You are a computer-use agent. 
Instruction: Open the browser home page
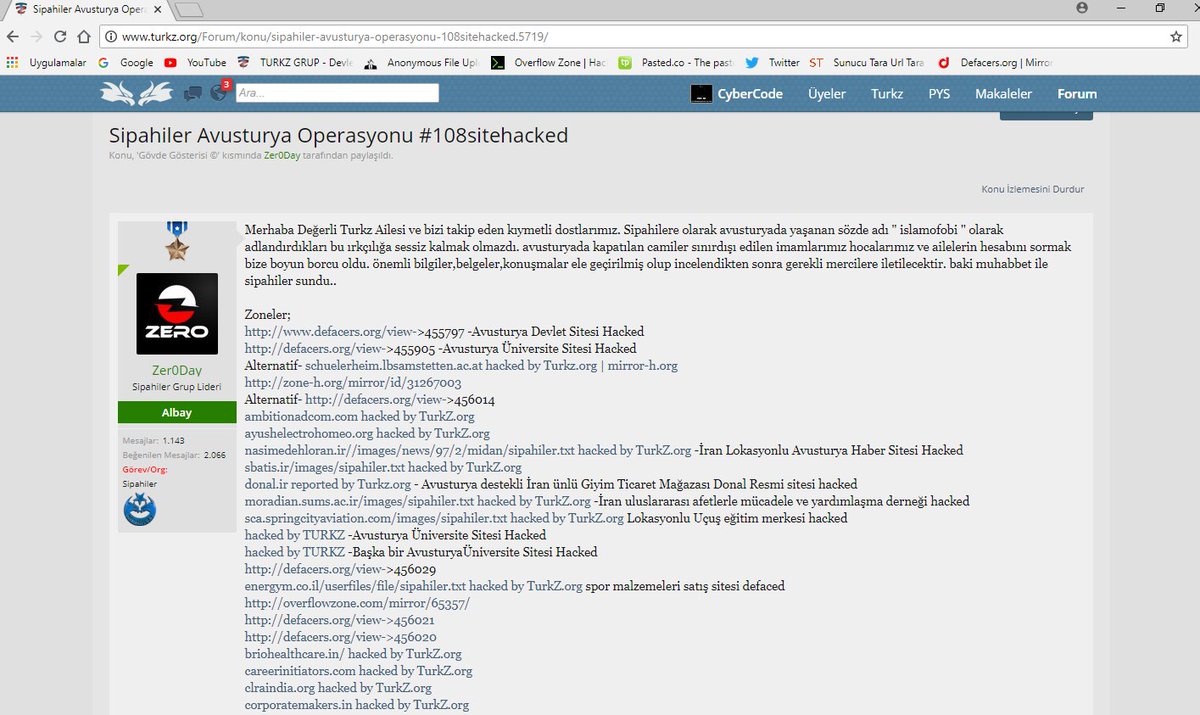[83, 36]
